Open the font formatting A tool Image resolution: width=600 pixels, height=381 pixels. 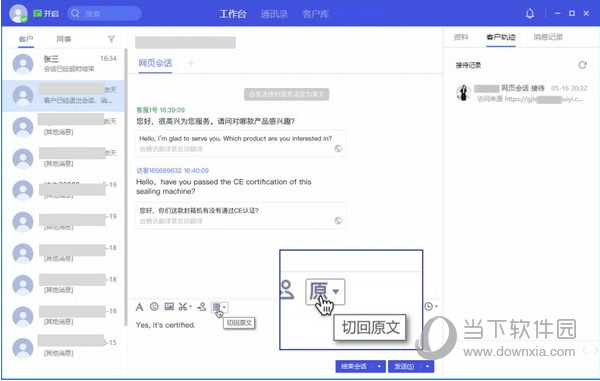(x=140, y=307)
